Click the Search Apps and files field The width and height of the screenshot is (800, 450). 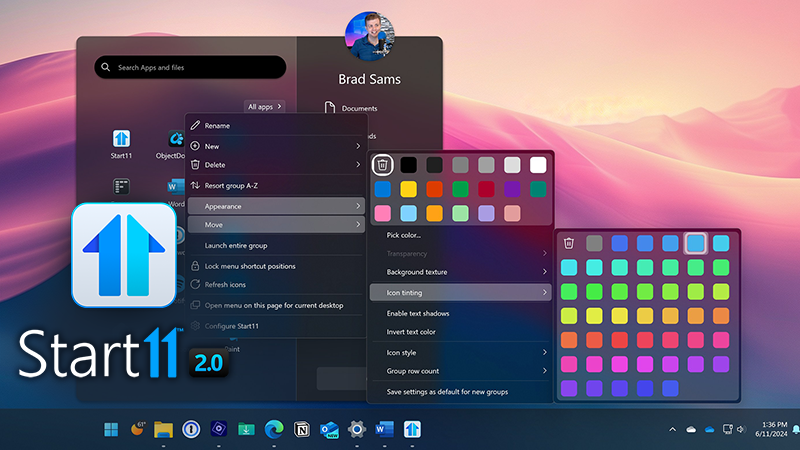190,67
